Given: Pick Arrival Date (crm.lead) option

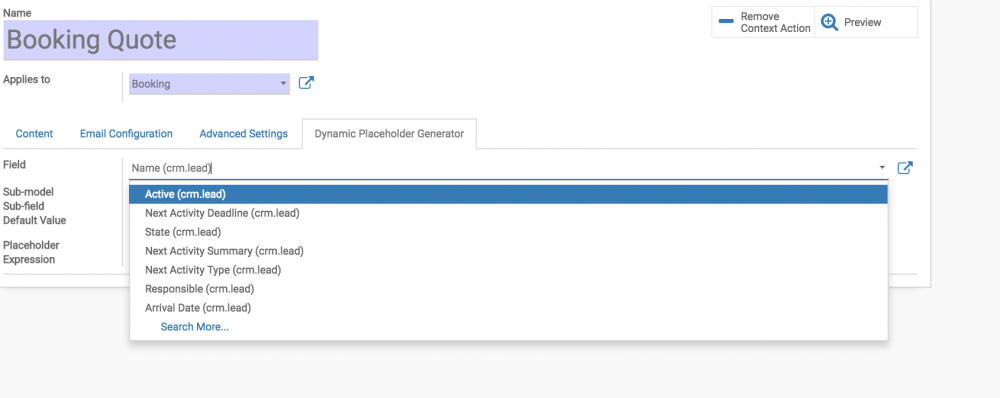Looking at the screenshot, I should point(508,308).
